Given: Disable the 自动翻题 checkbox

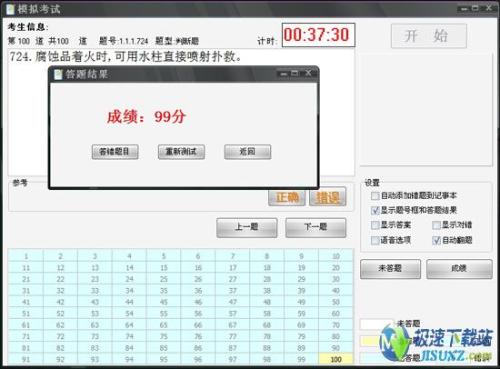Looking at the screenshot, I should (436, 240).
